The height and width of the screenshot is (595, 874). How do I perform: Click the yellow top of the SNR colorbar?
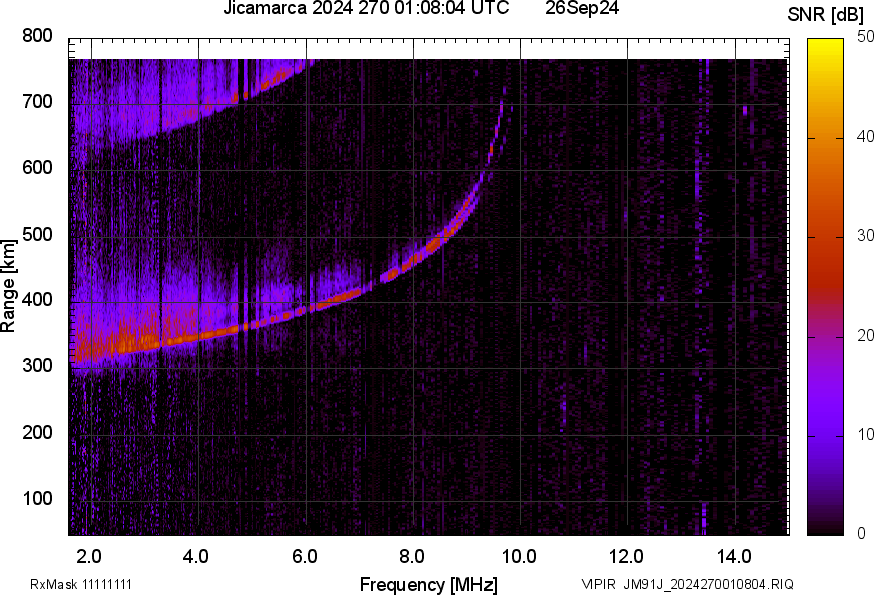tap(826, 44)
